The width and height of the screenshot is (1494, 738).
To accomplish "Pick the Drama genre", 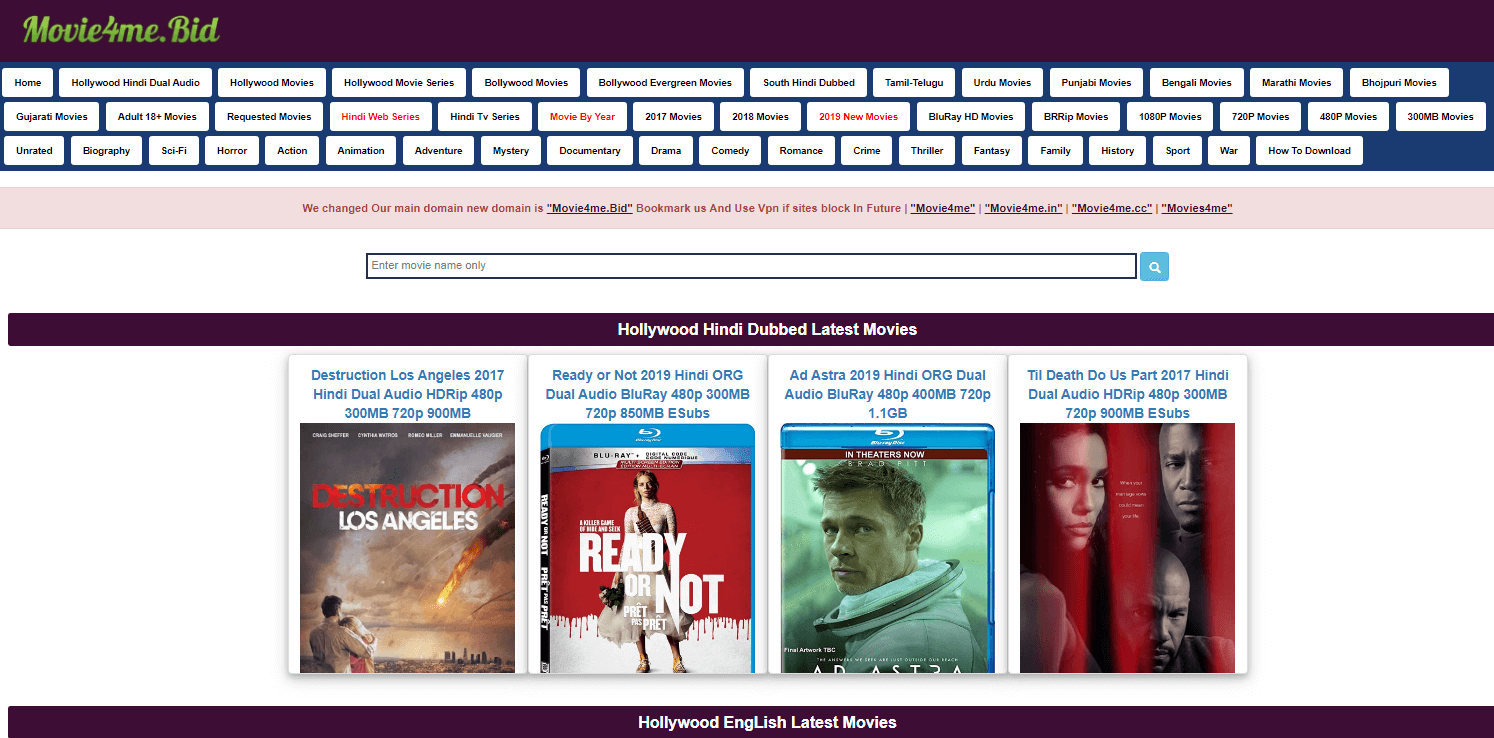I will pos(666,151).
